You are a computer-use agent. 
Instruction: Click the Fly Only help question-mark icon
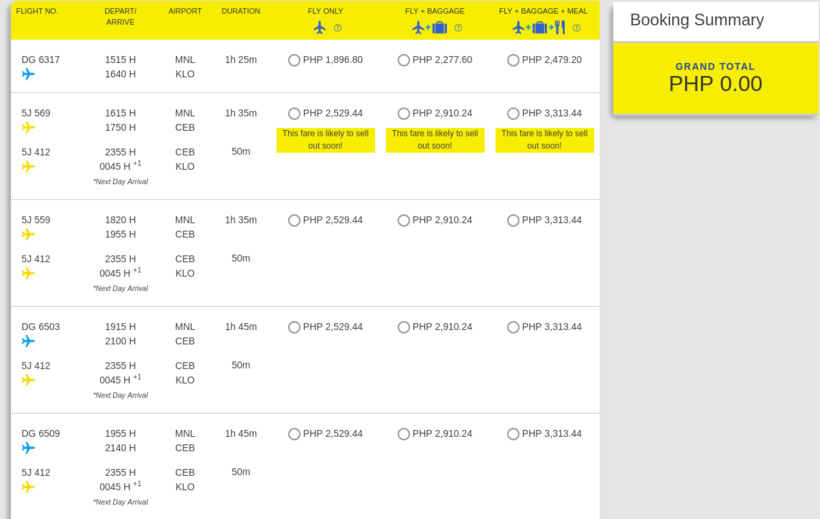pos(338,28)
